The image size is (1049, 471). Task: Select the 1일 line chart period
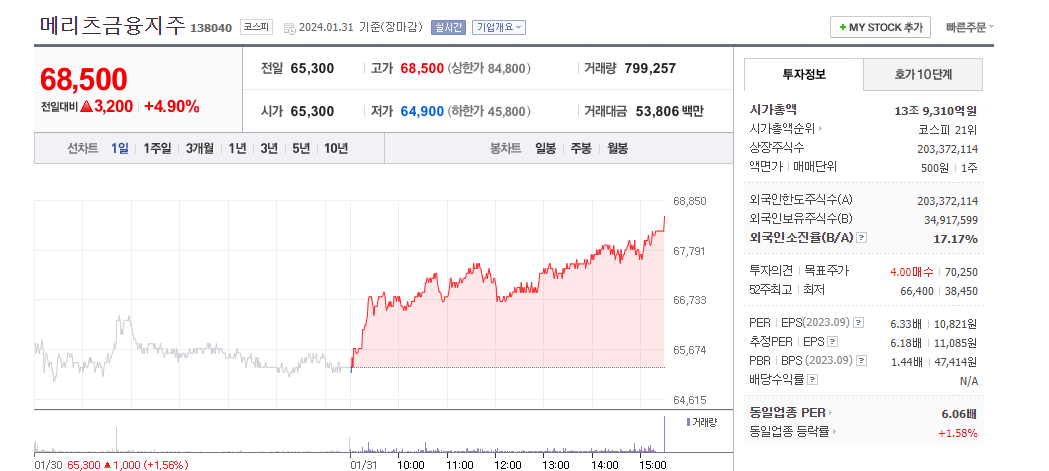120,149
